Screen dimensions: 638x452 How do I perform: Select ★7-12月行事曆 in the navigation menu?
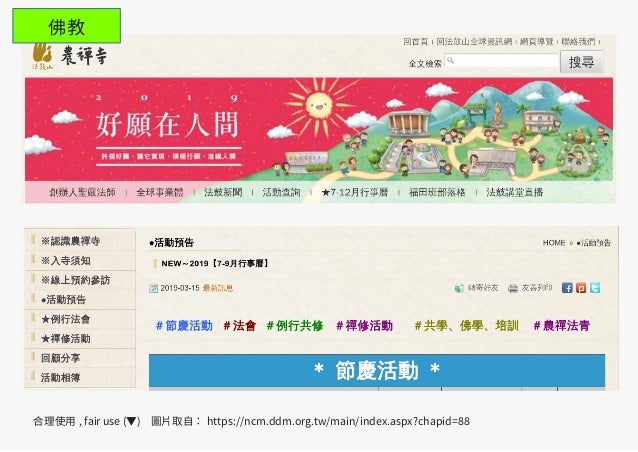[355, 192]
